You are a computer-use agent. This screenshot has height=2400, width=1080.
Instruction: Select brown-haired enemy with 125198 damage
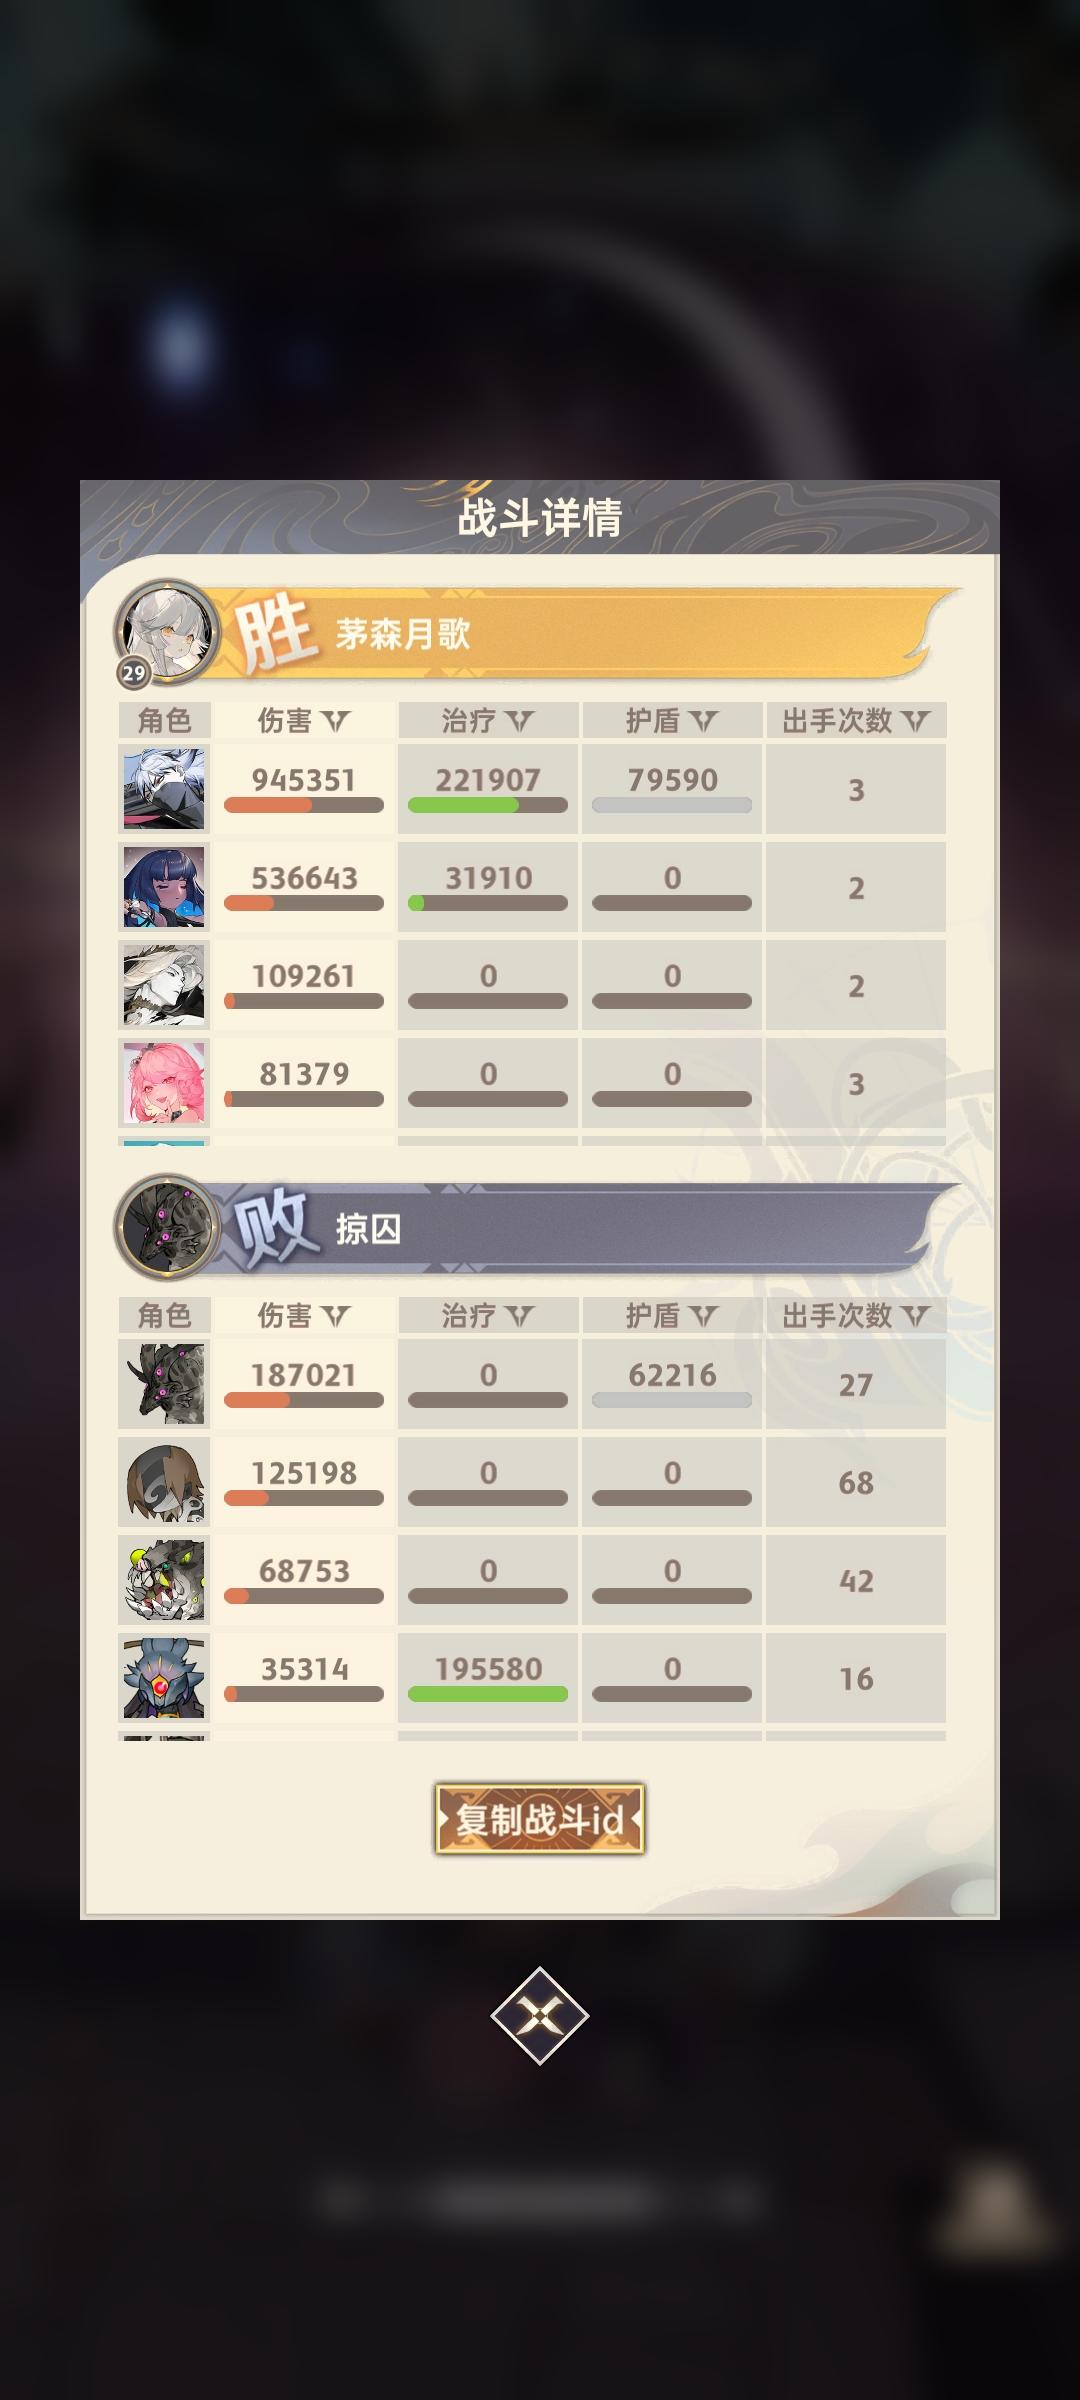pyautogui.click(x=164, y=1482)
